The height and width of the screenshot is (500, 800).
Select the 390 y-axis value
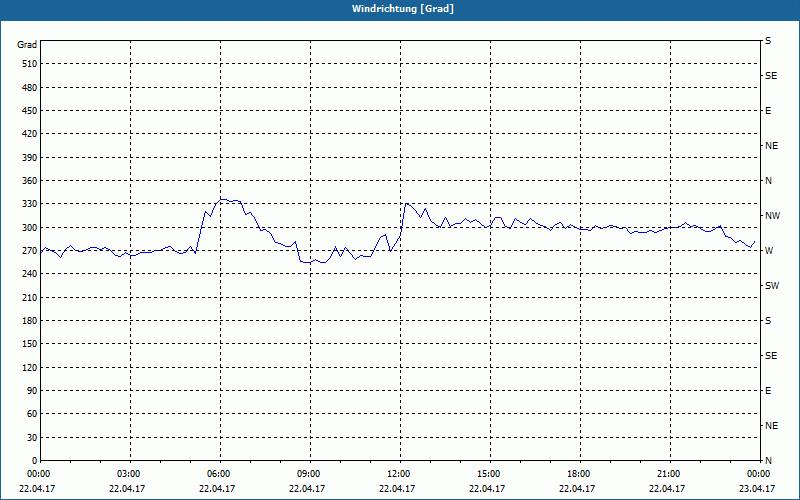(29, 158)
